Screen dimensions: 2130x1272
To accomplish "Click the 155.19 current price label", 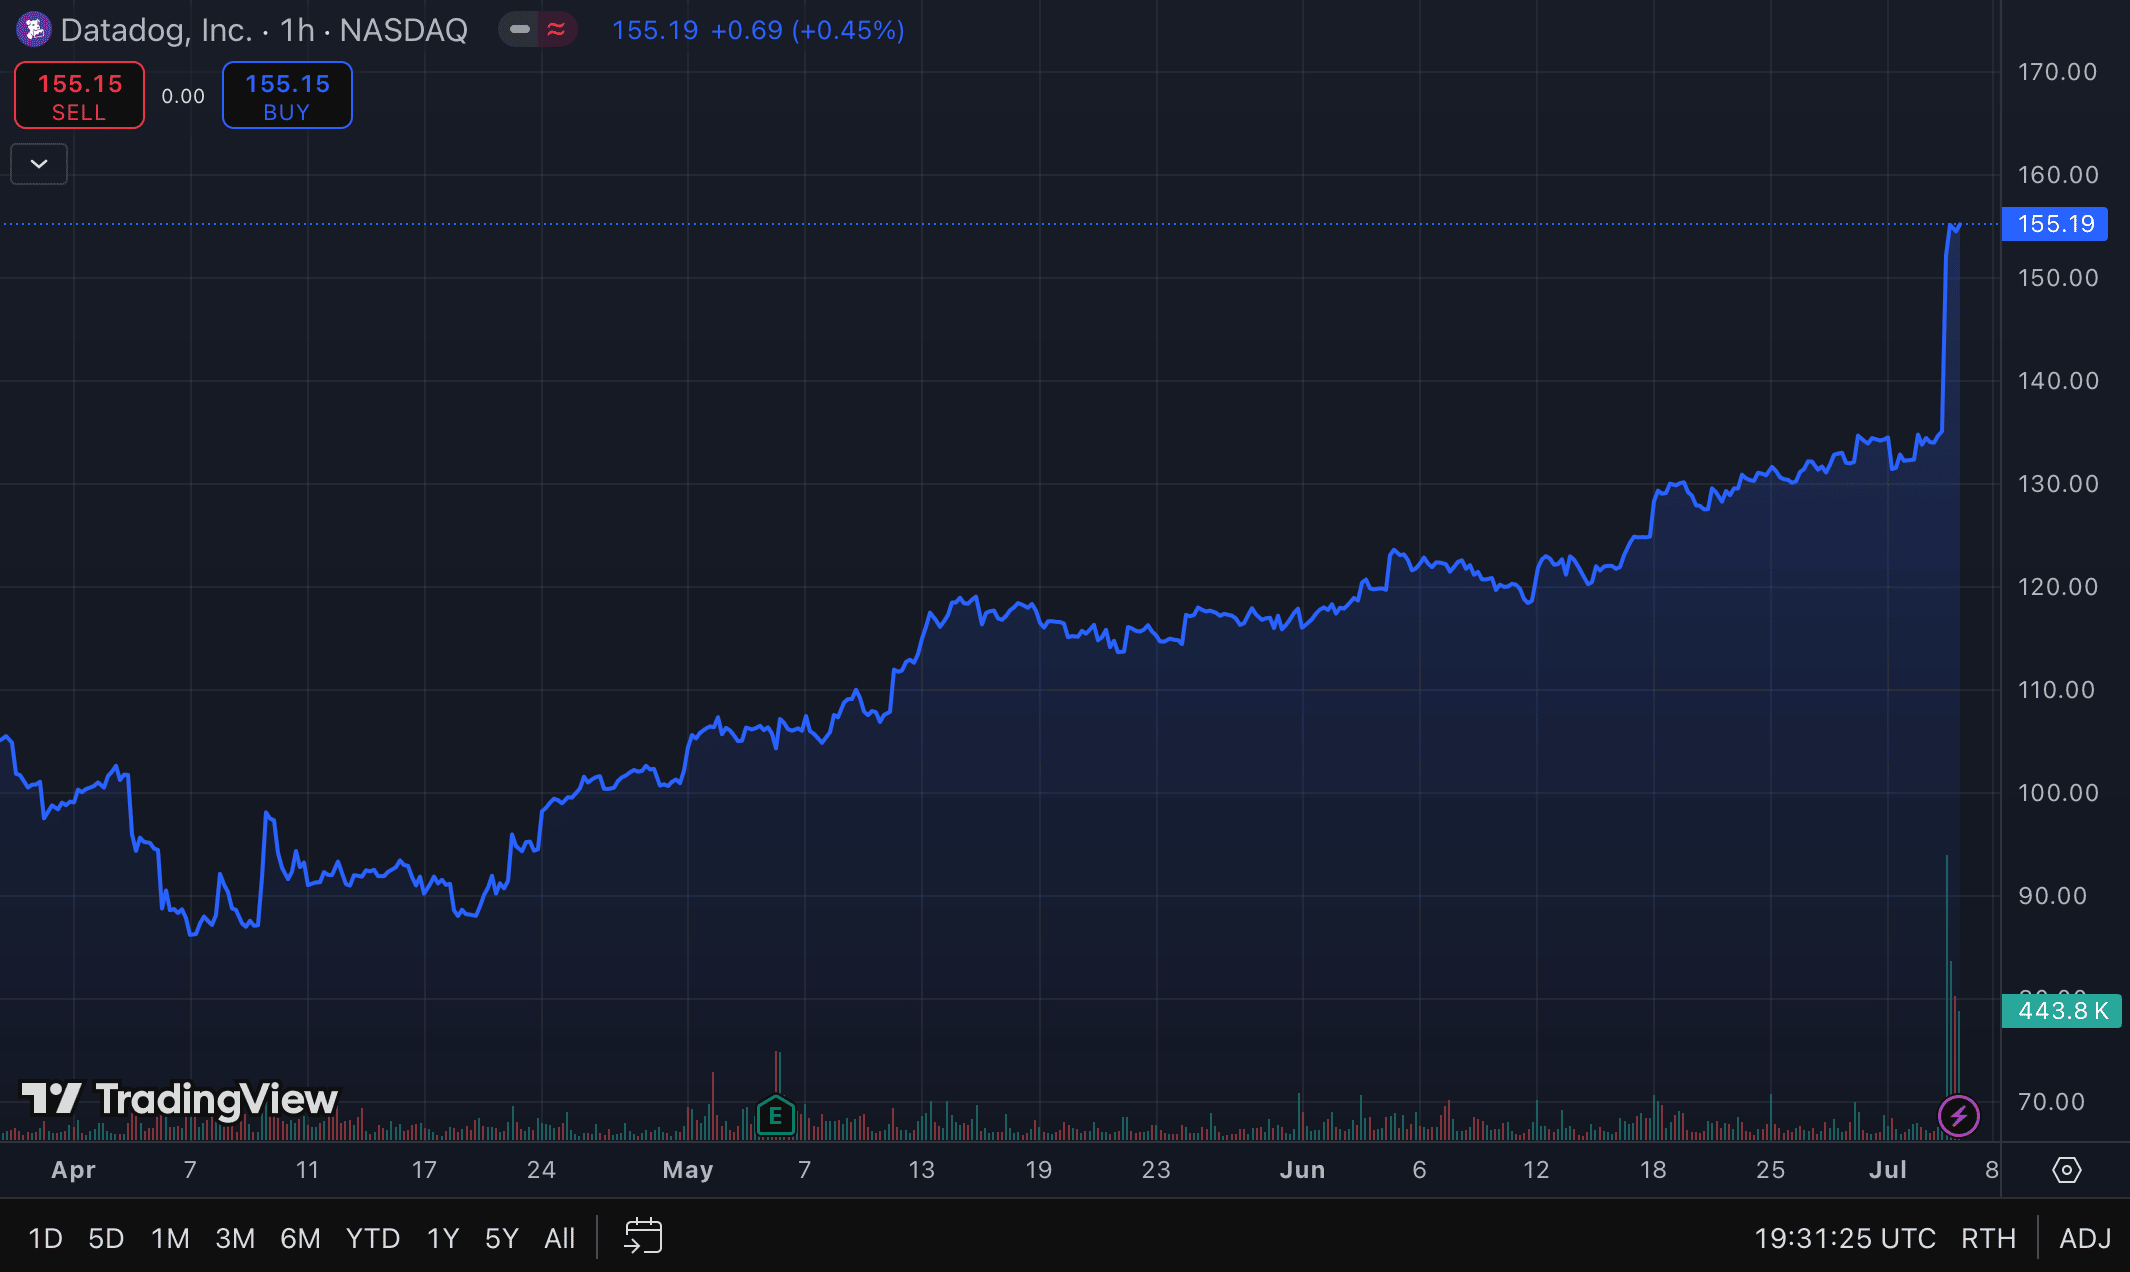I will coord(2055,224).
